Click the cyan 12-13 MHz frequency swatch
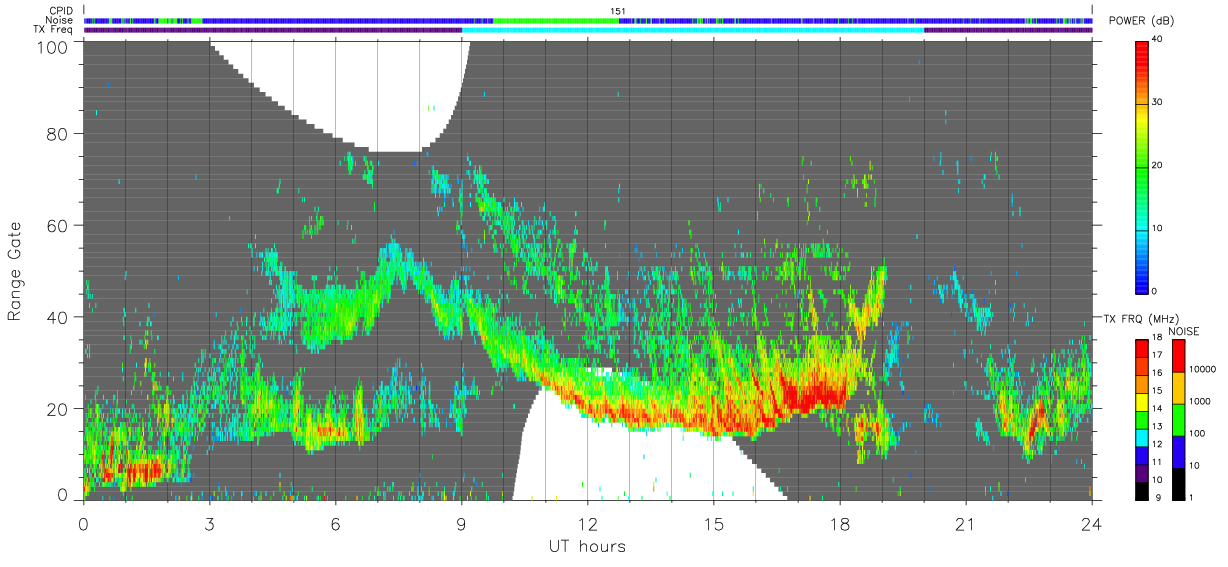This screenshot has width=1228, height=567. tap(1142, 436)
